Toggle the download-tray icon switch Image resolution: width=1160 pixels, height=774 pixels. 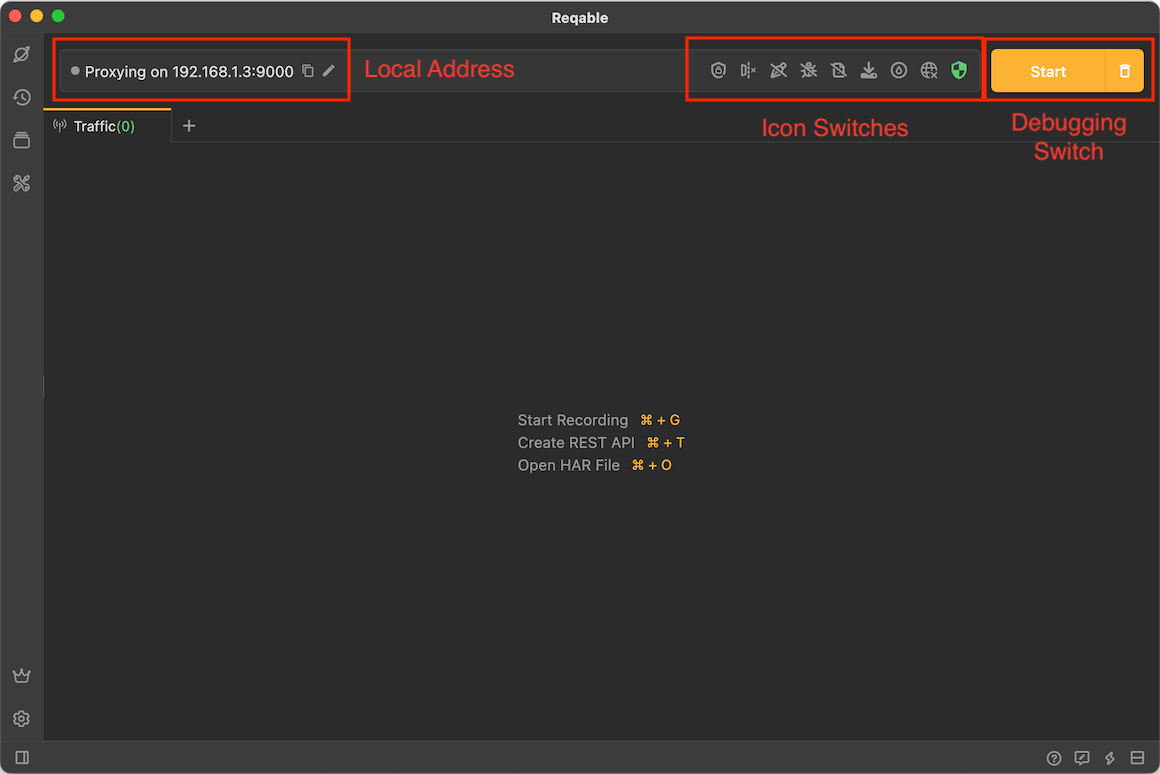[869, 70]
